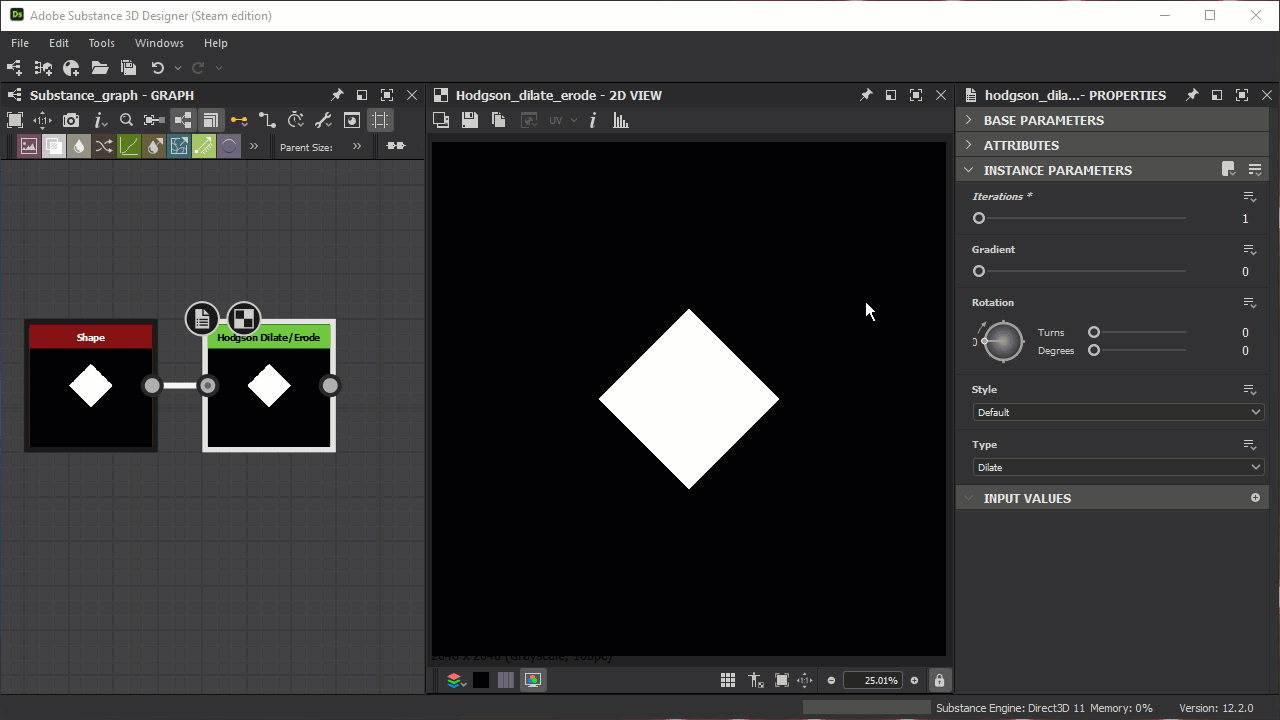Screen dimensions: 1280x720
Task: Zoom out with minus button in 2D View
Action: coord(832,680)
